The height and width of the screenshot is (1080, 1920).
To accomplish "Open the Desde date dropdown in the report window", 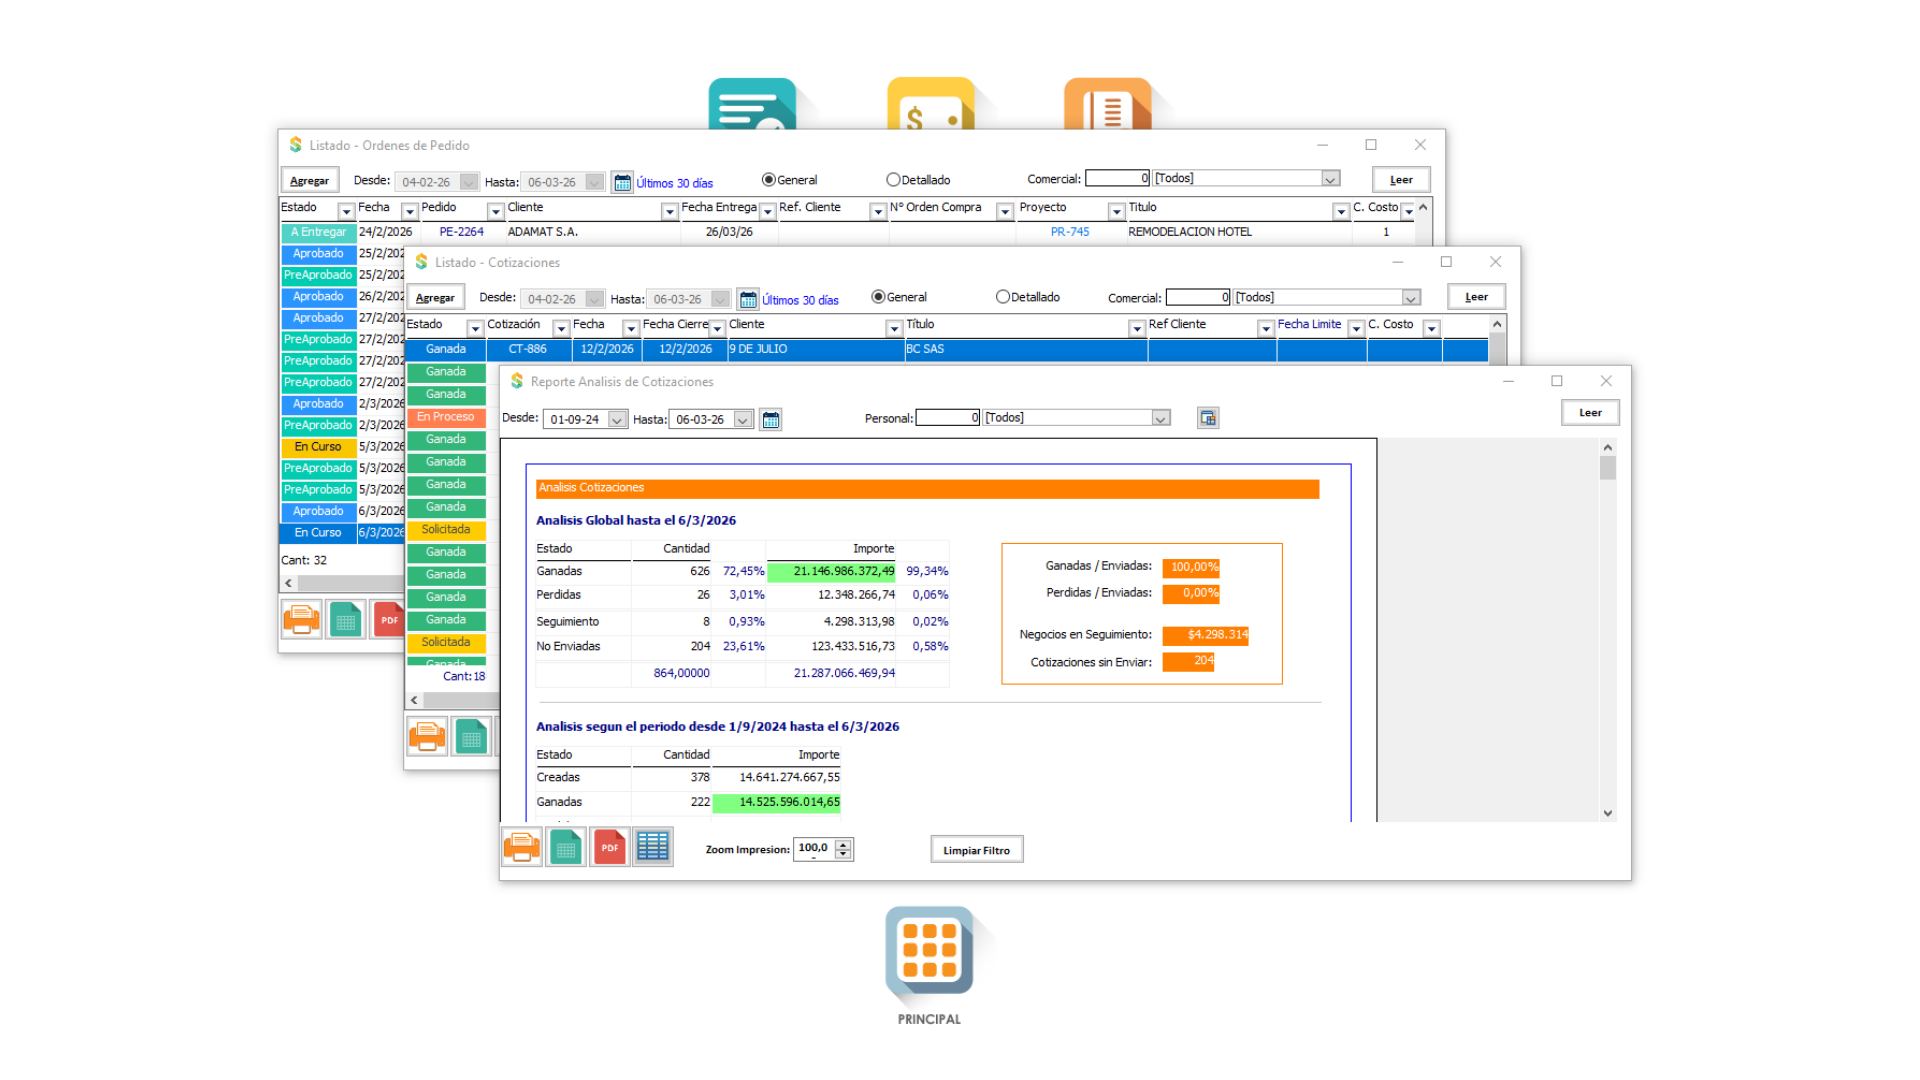I will [617, 419].
